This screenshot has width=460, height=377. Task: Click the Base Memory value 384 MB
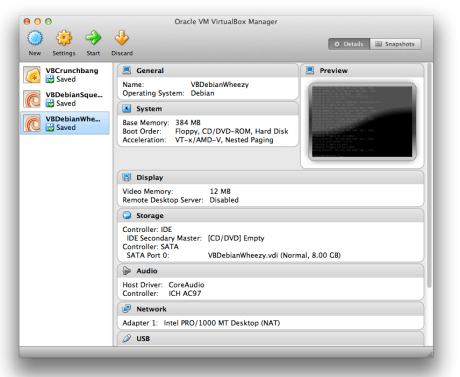188,123
